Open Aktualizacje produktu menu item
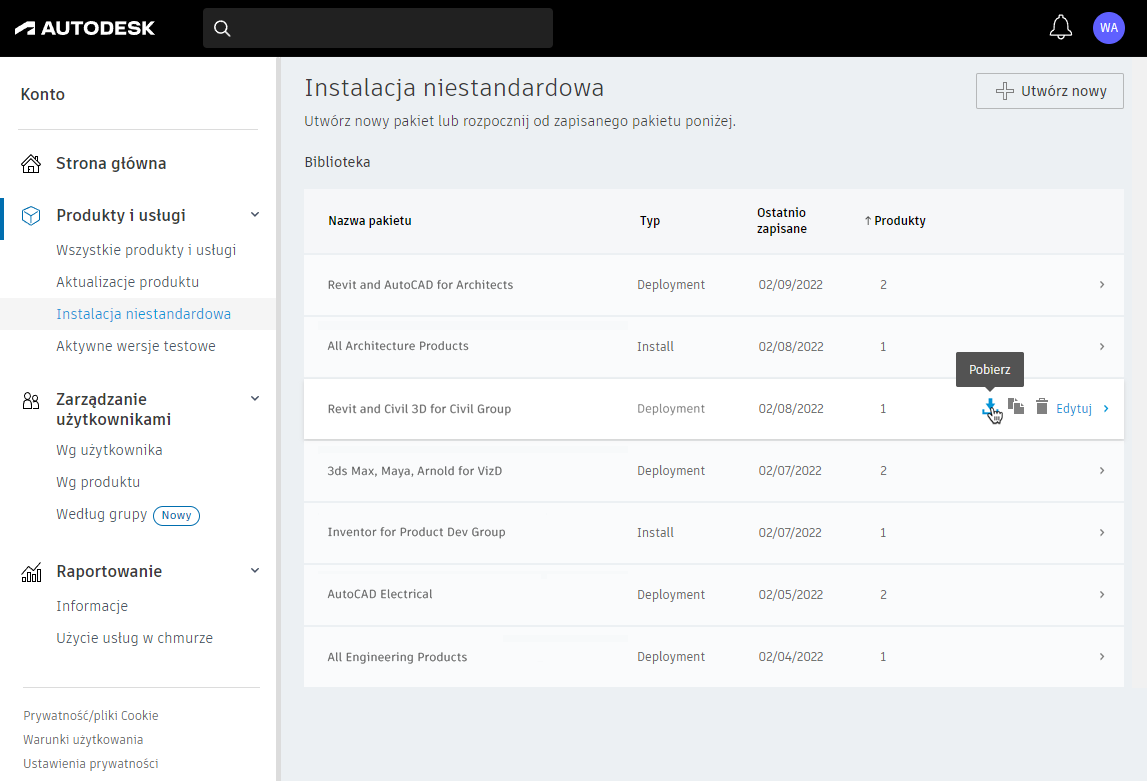Screen dimensions: 1147x781 click(128, 282)
